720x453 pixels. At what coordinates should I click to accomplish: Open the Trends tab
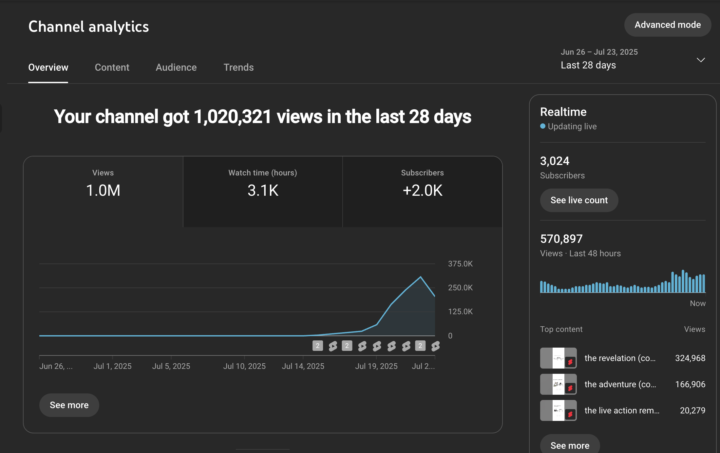[238, 68]
